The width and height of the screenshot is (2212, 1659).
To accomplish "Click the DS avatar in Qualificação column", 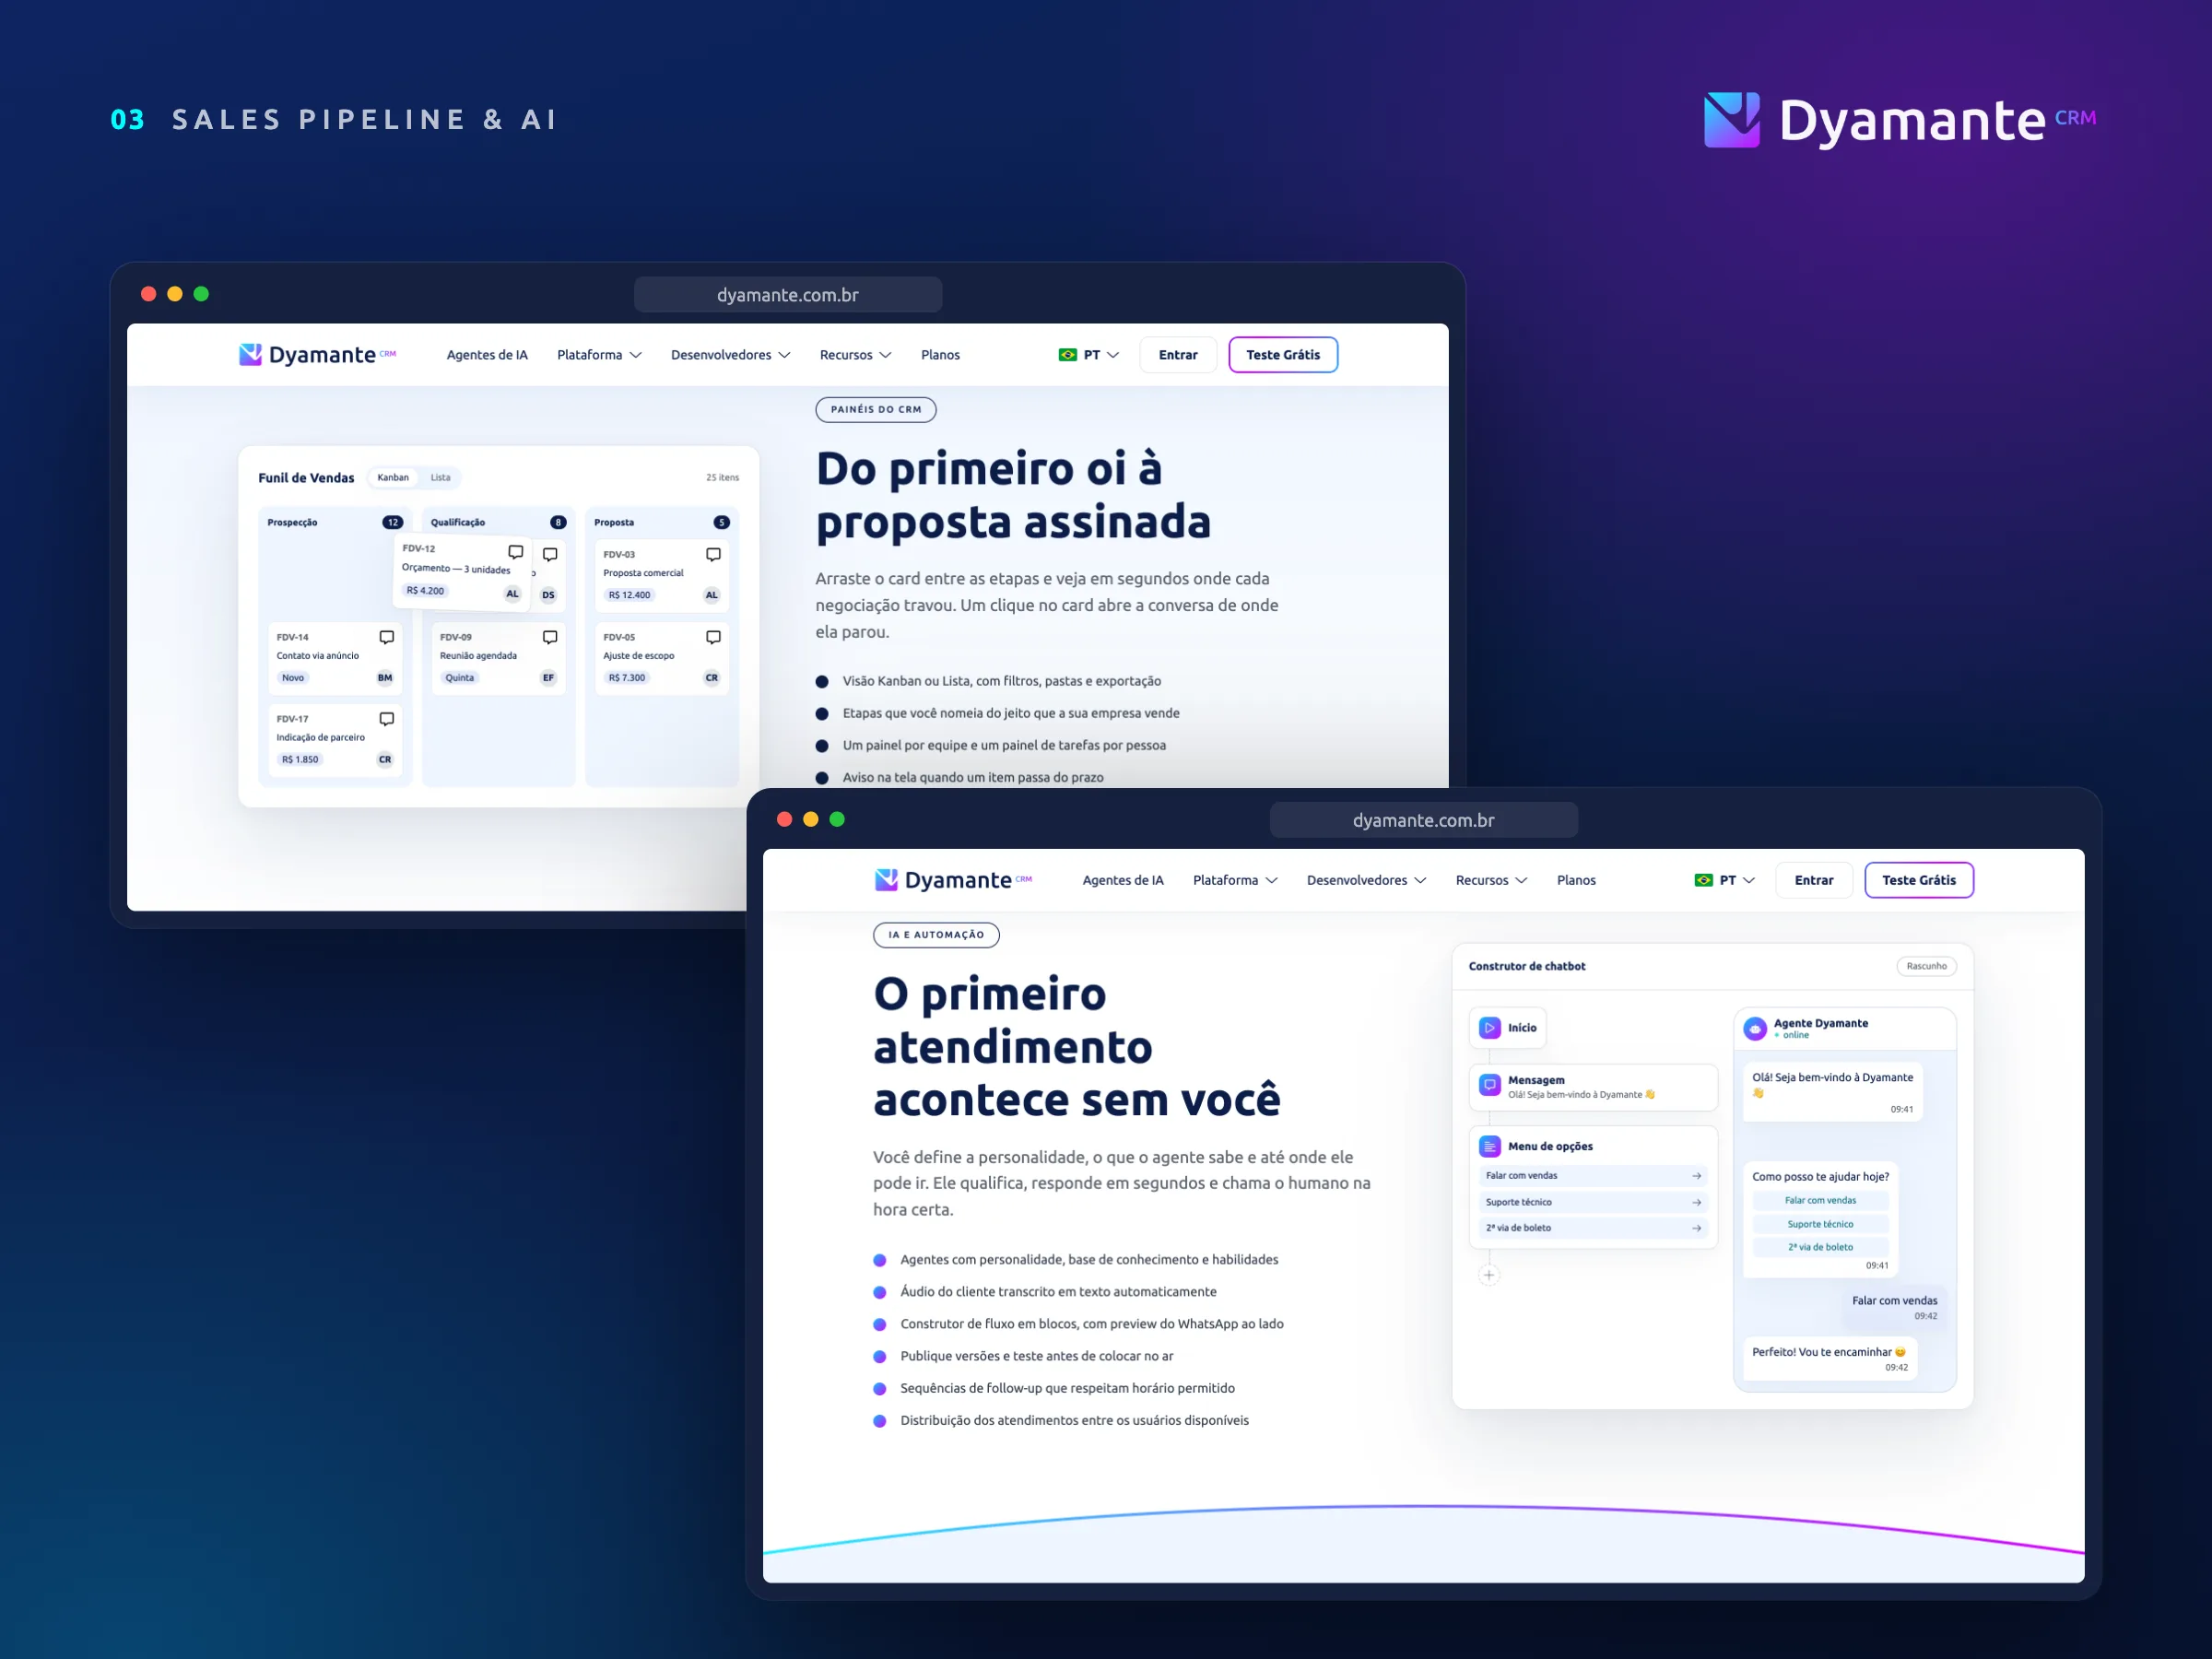I will [548, 595].
